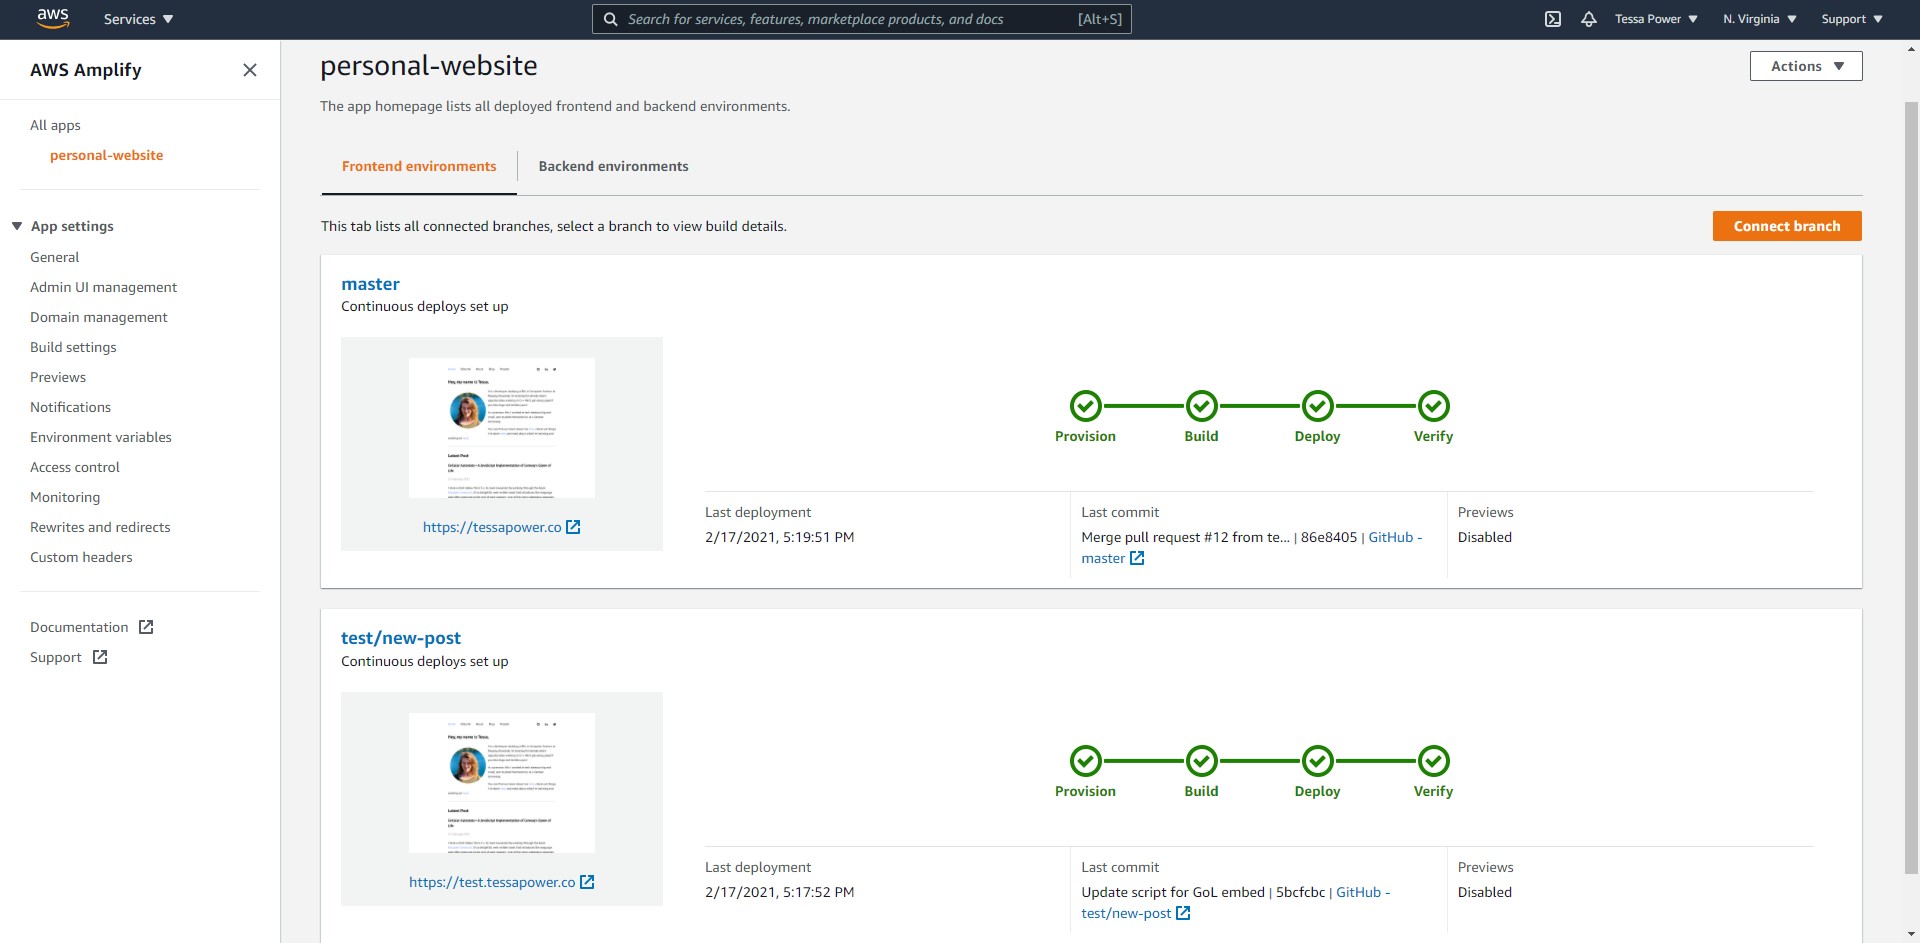Click the Connect branch button

(1786, 226)
